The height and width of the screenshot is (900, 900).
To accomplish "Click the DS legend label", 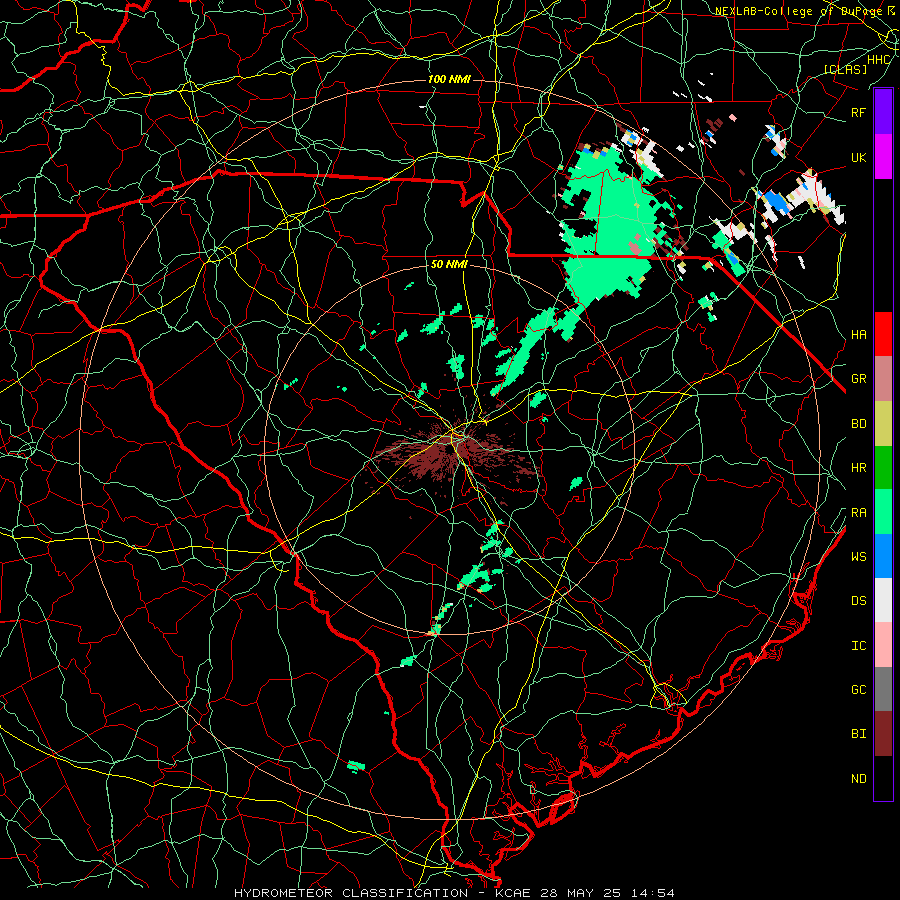I will tap(859, 601).
